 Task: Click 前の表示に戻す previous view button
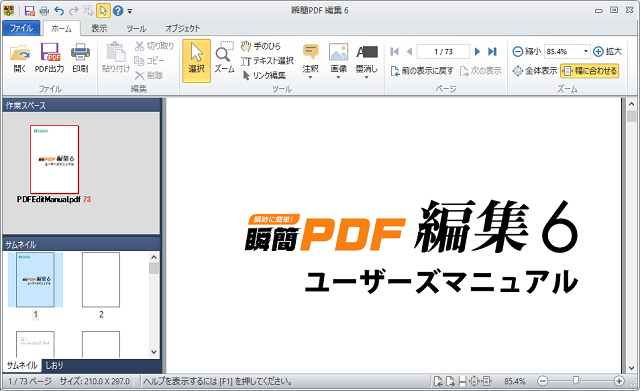point(422,71)
